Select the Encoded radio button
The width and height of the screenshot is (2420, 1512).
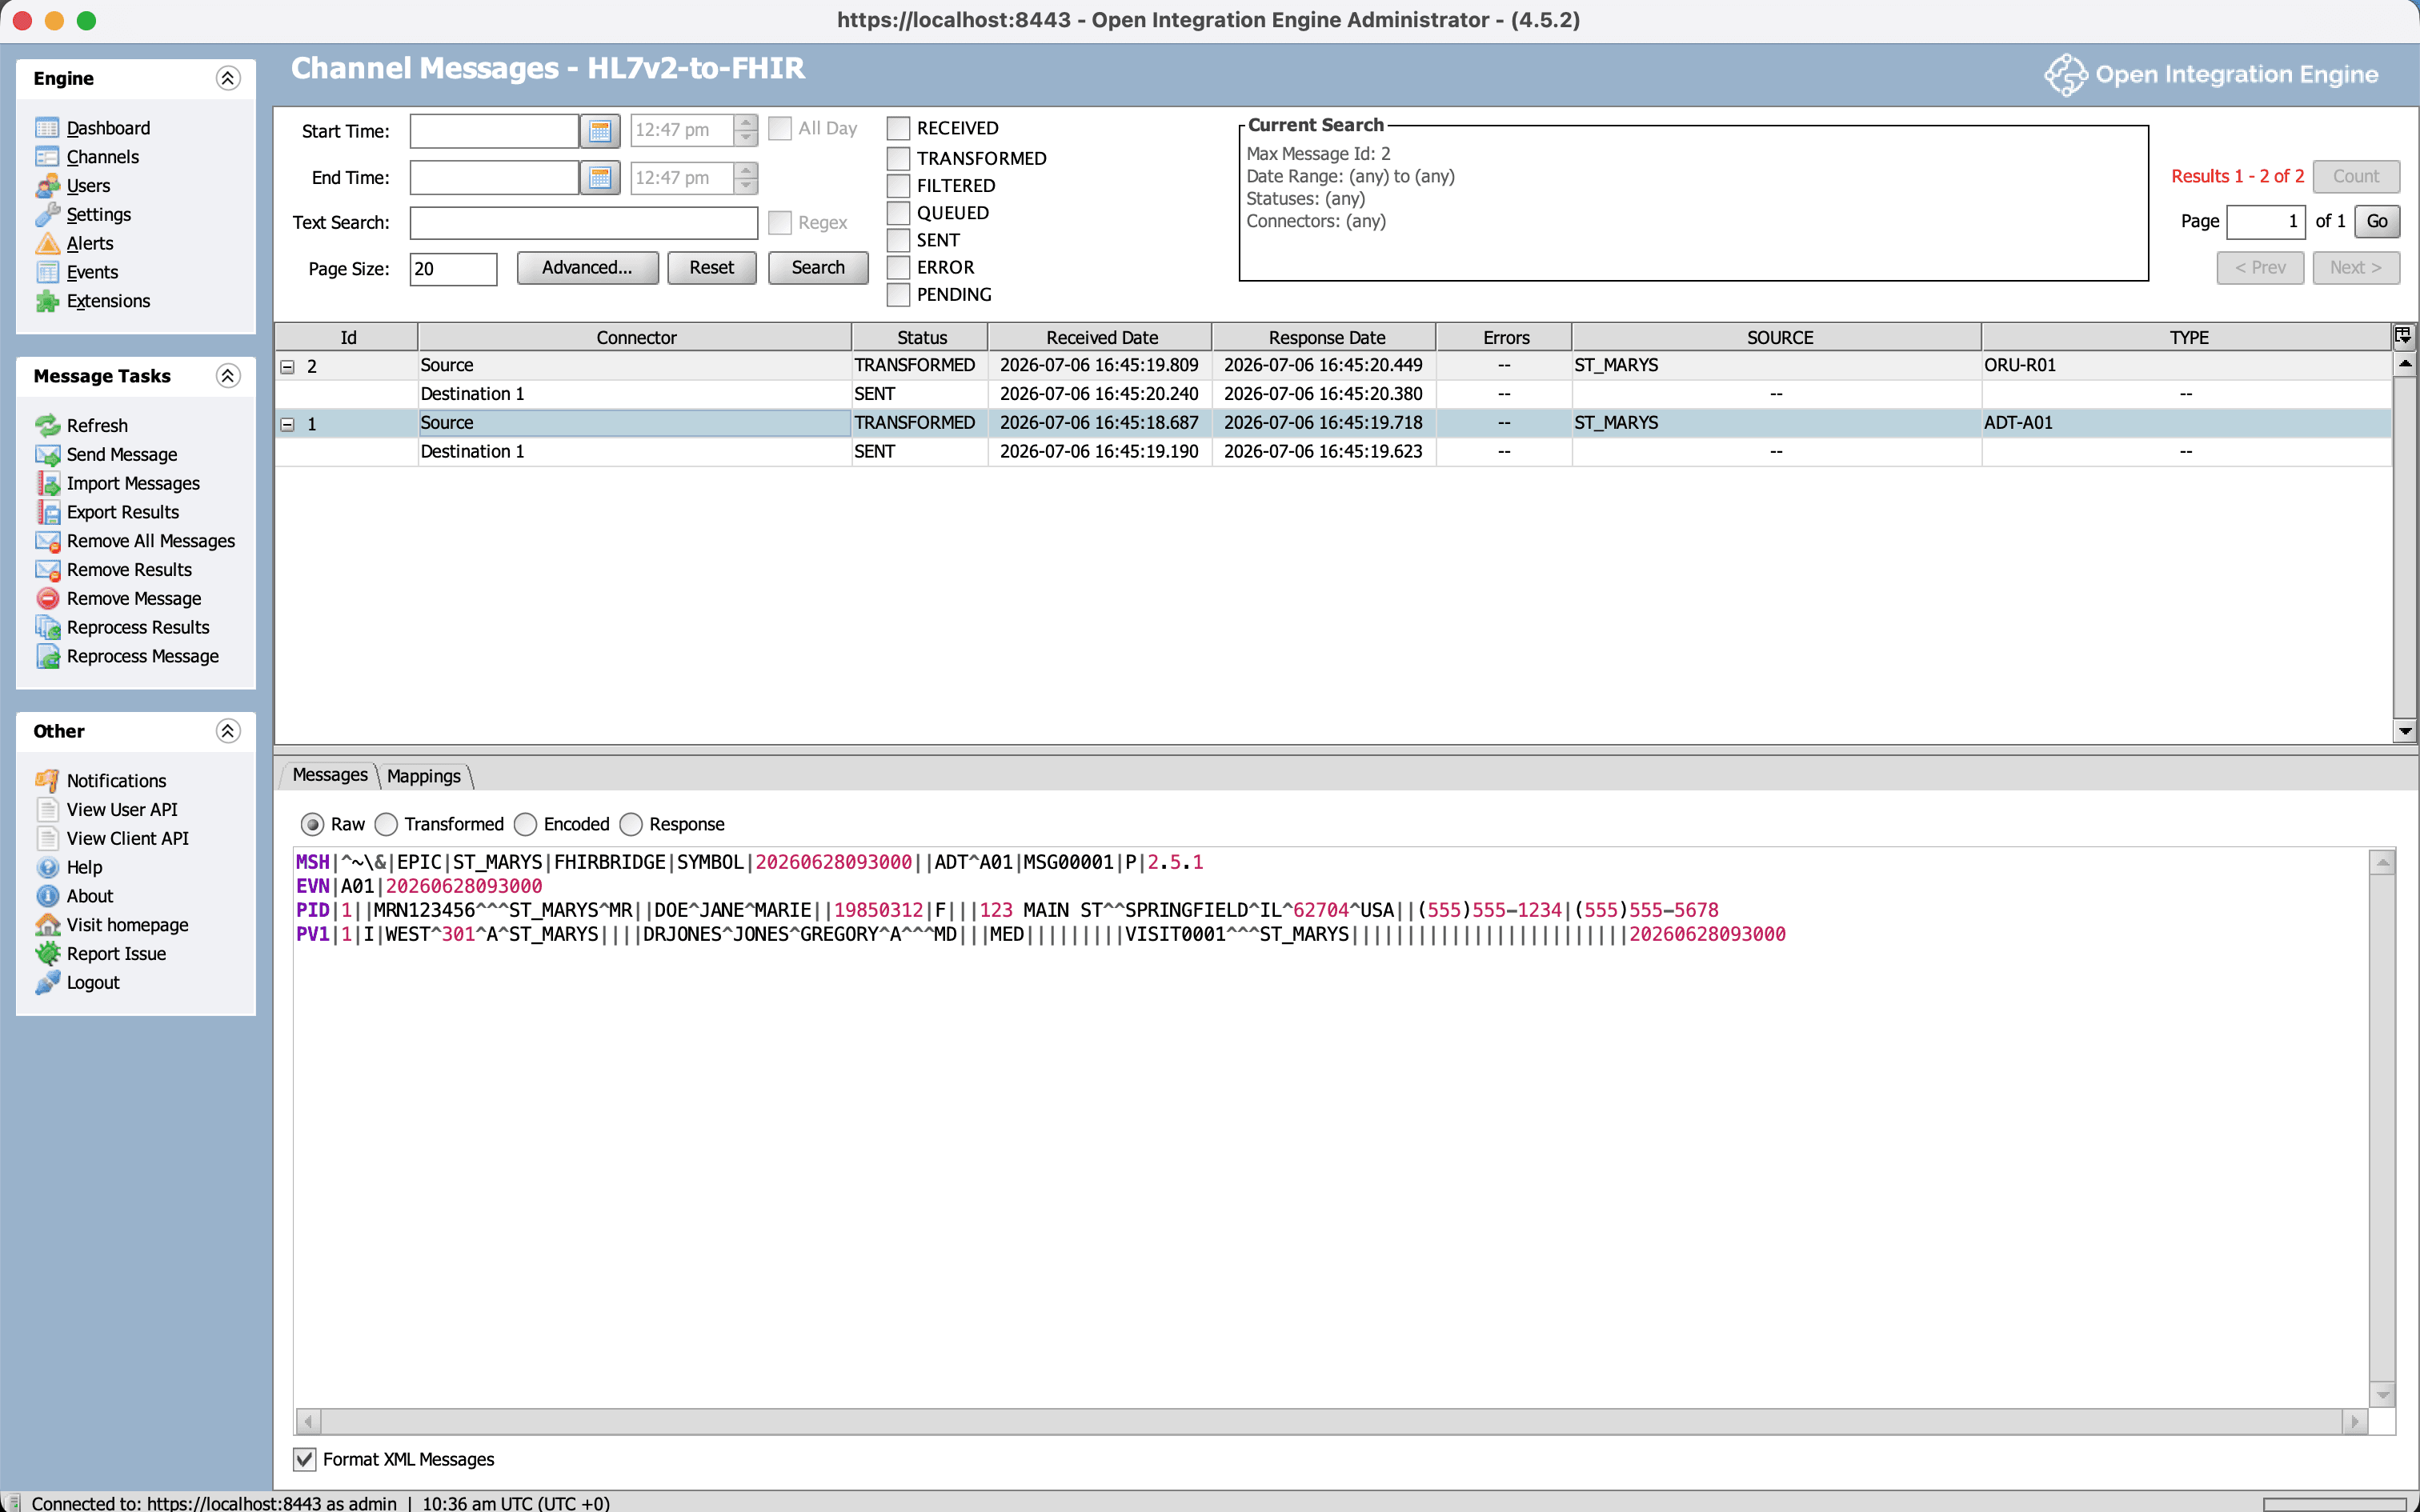pyautogui.click(x=525, y=824)
